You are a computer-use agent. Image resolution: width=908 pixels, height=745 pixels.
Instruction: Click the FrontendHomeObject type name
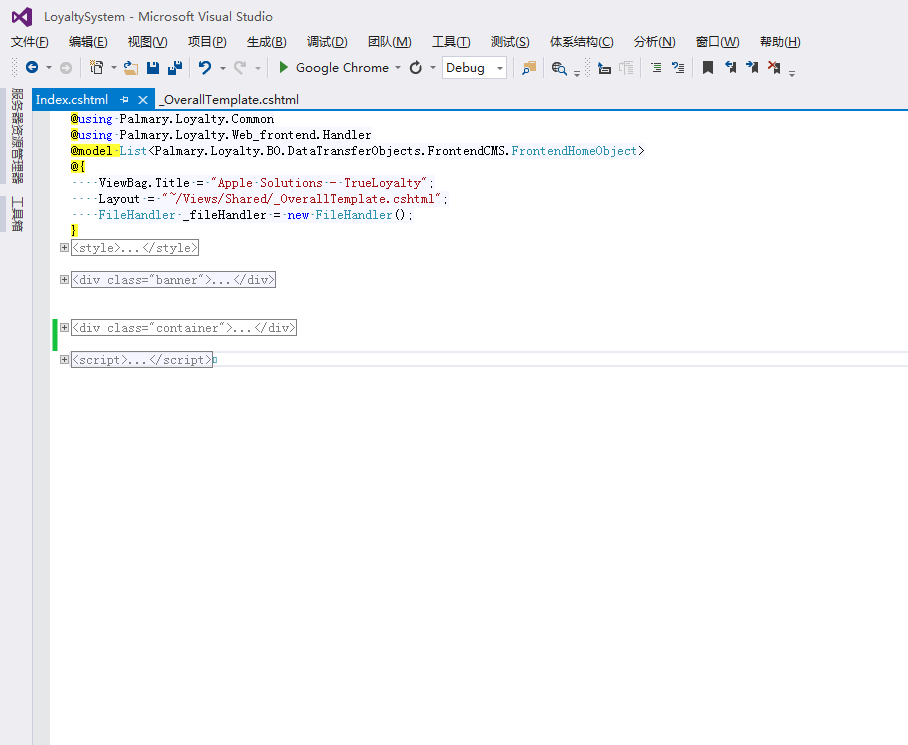574,151
